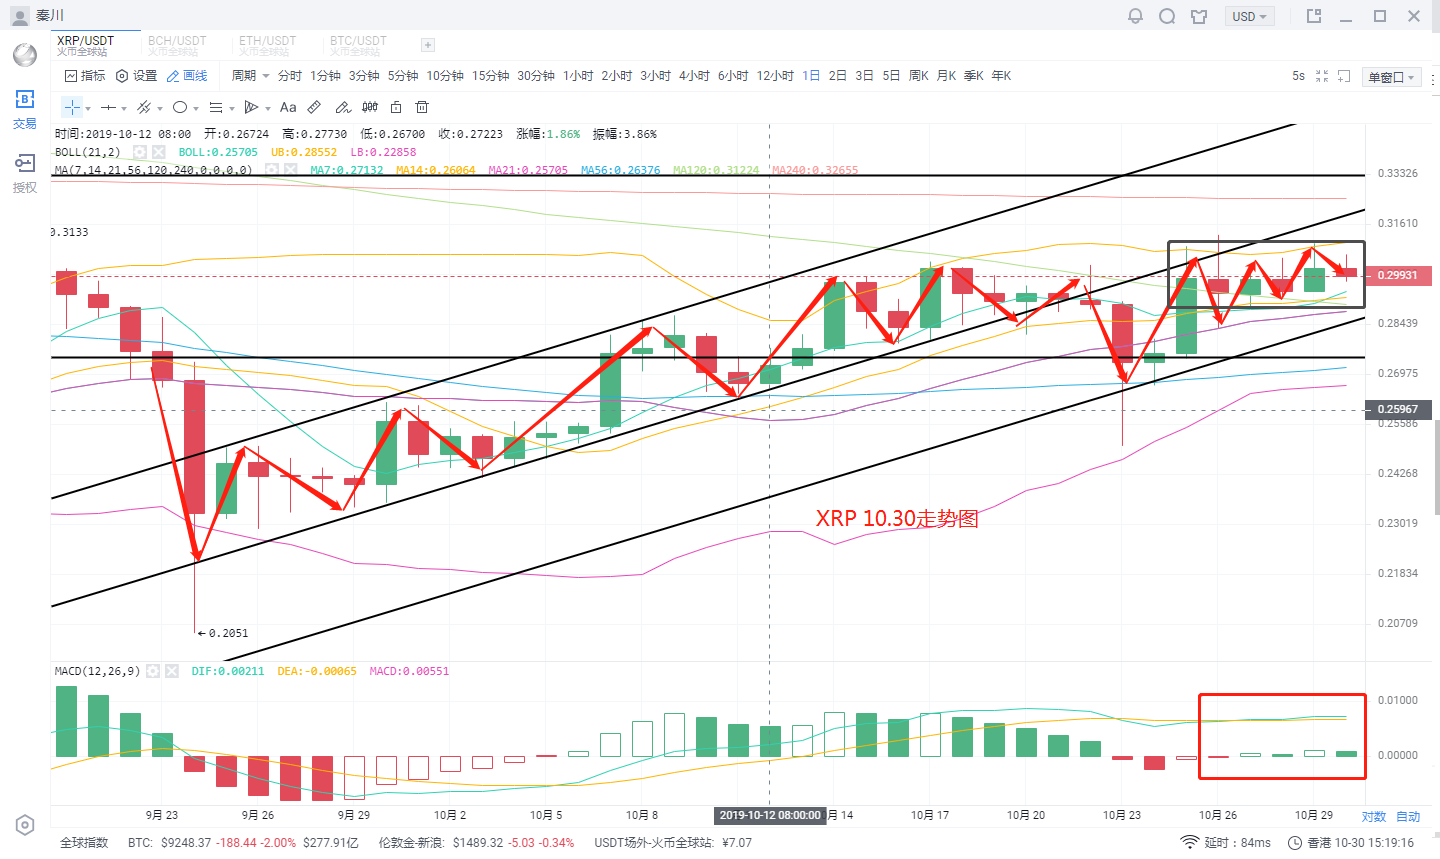Select the 1小时 timeframe
Viewport: 1440px width, 859px height.
578,76
